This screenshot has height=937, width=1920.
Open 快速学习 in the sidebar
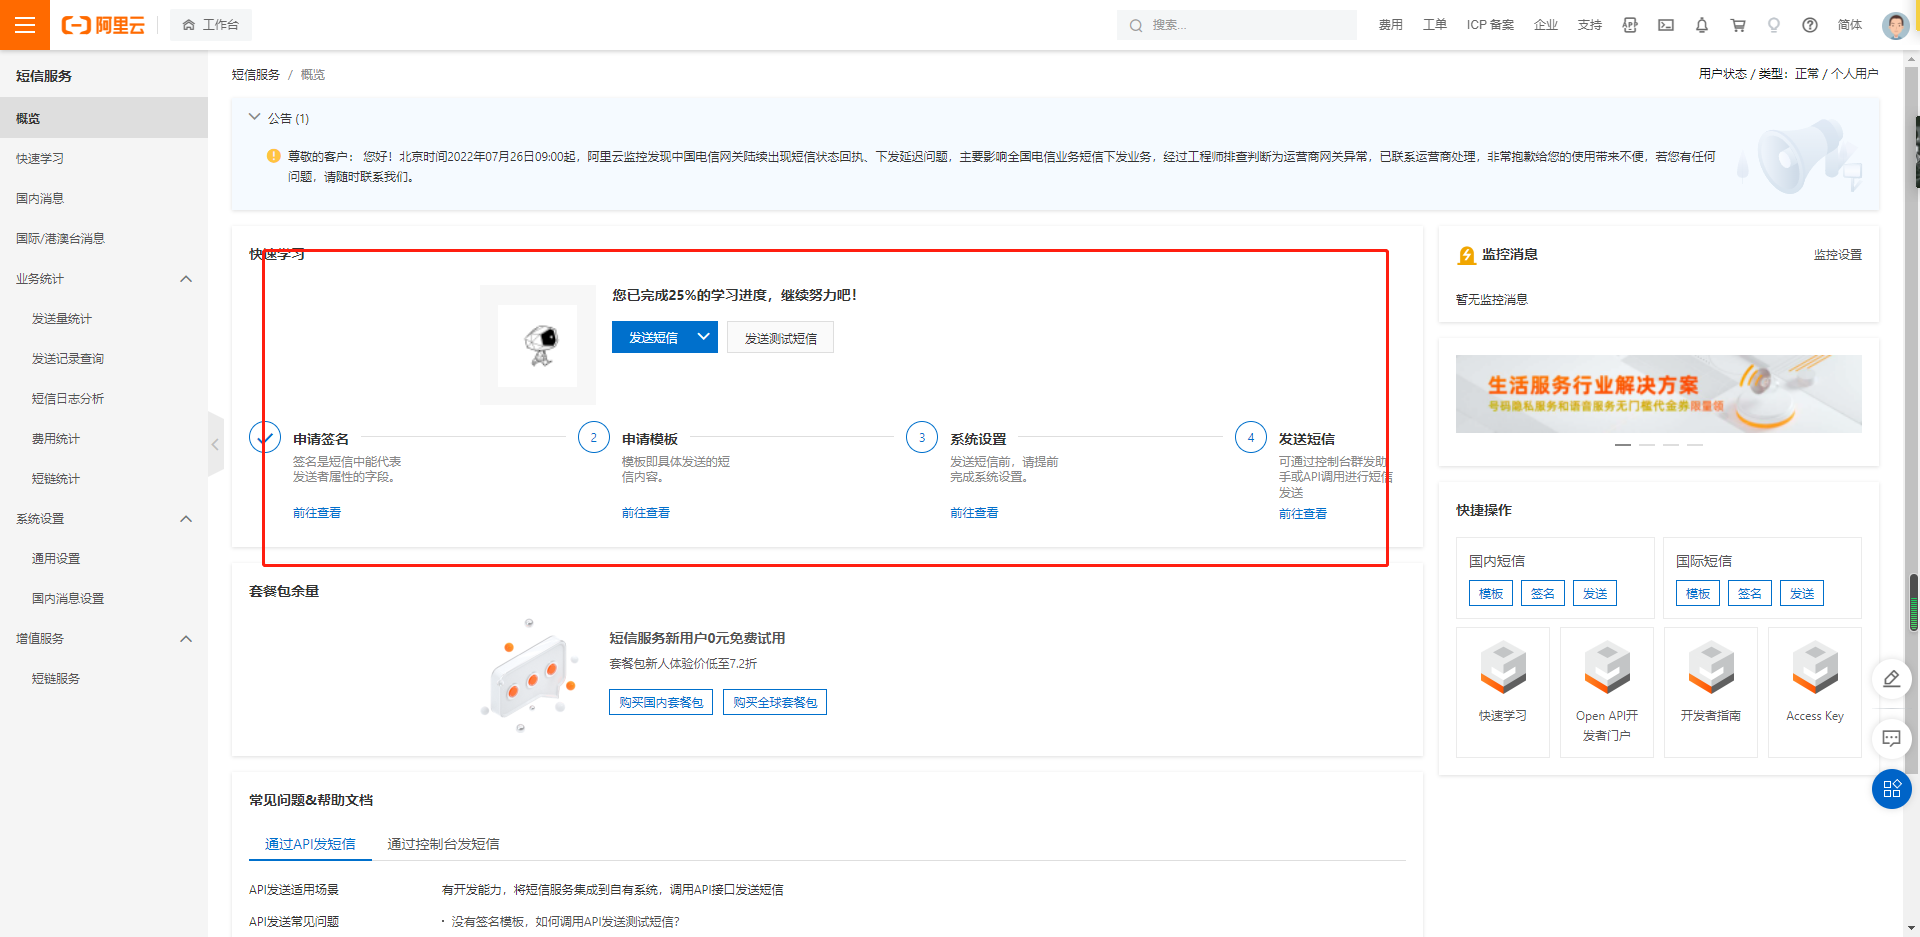(x=104, y=158)
